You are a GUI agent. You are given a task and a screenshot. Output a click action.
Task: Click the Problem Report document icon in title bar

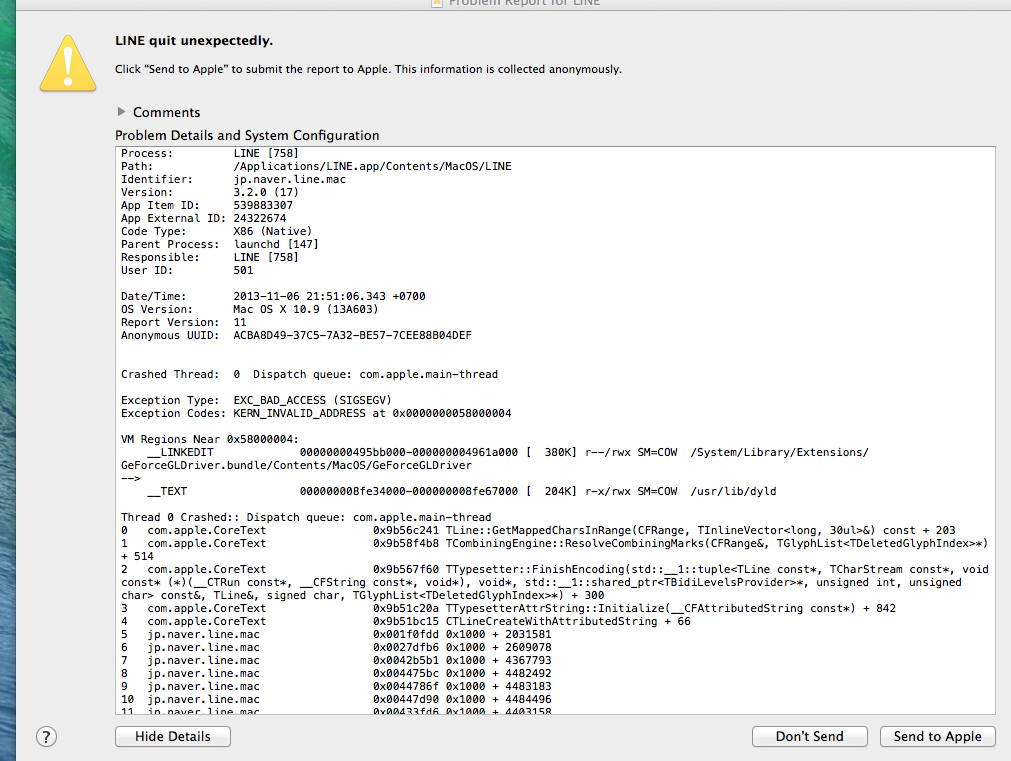point(437,3)
